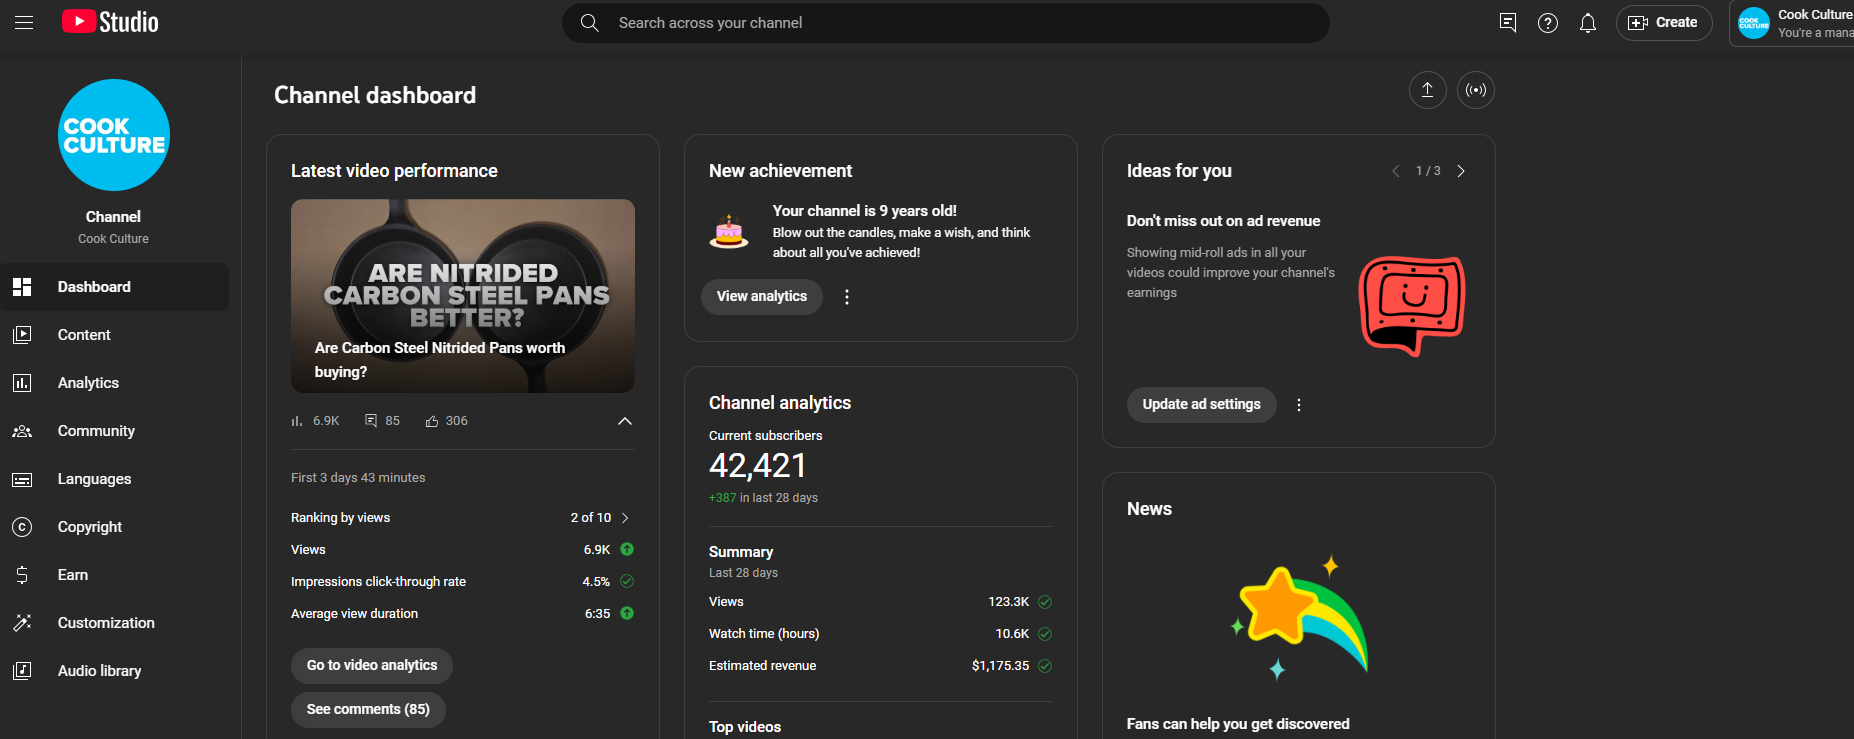Viewport: 1854px width, 739px height.
Task: Select Copyright in the sidebar
Action: (x=114, y=527)
